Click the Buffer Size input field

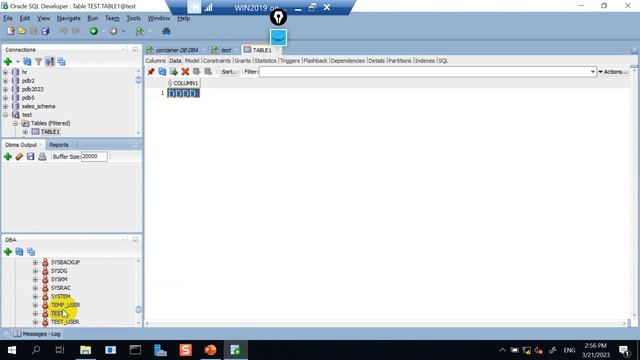click(x=94, y=157)
